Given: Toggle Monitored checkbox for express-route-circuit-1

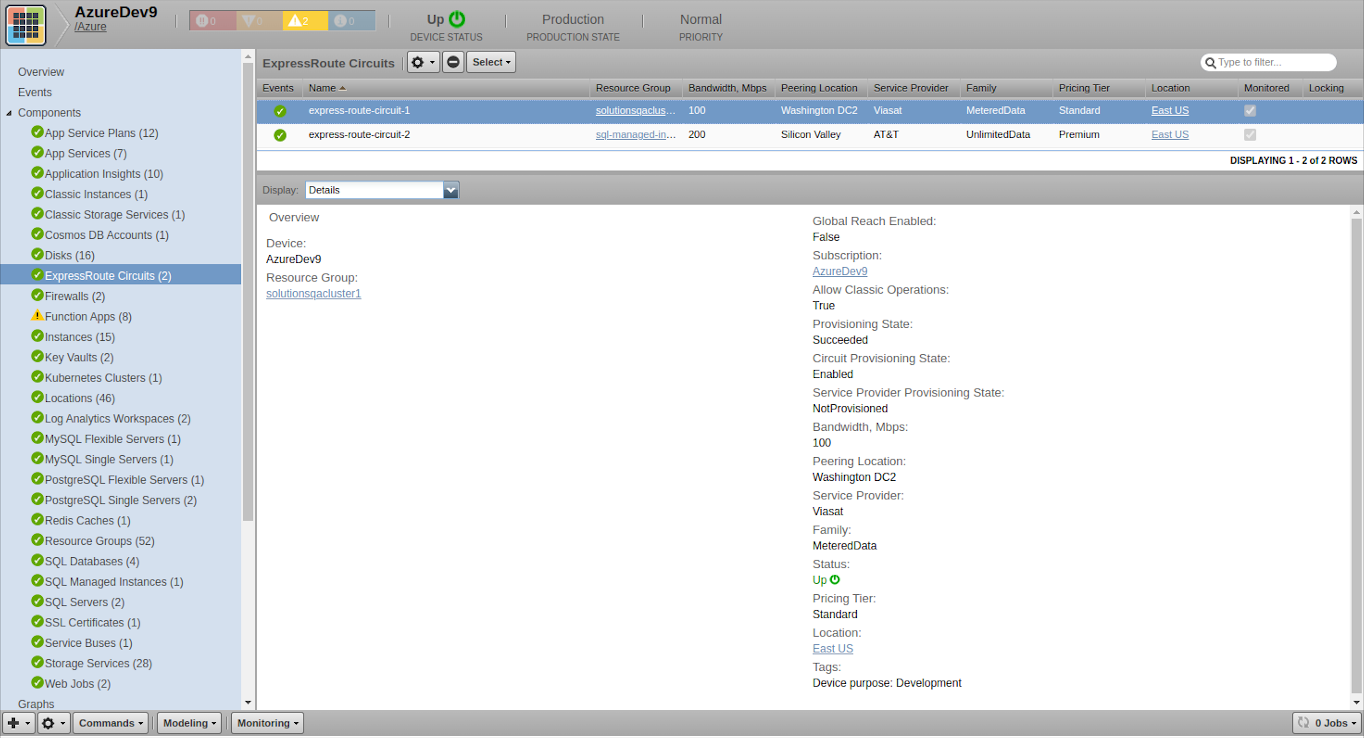Looking at the screenshot, I should 1249,111.
